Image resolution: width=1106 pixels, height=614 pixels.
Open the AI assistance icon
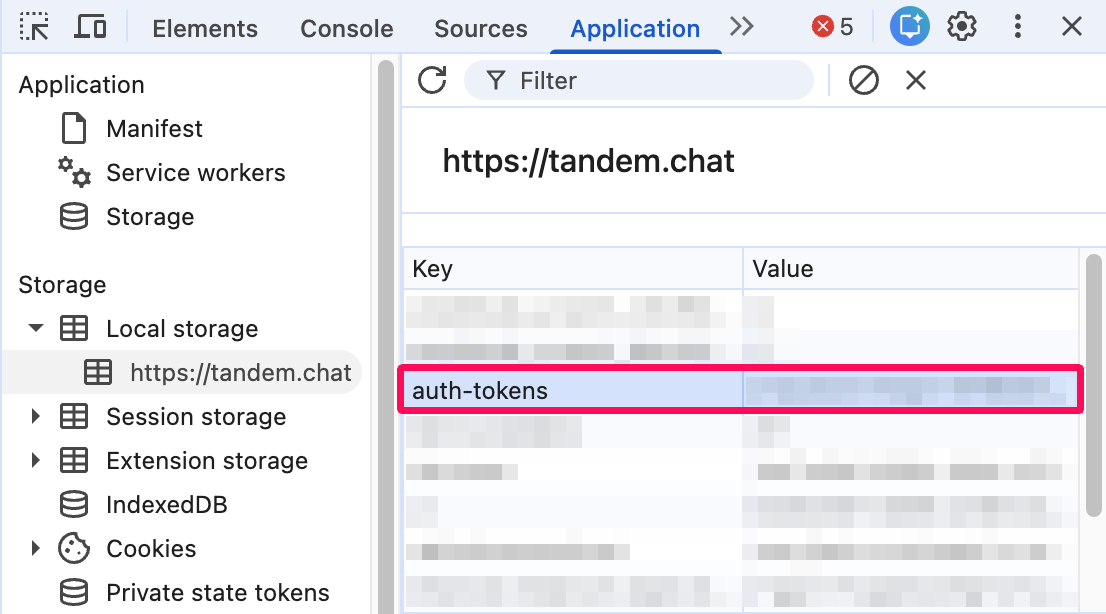(x=909, y=27)
